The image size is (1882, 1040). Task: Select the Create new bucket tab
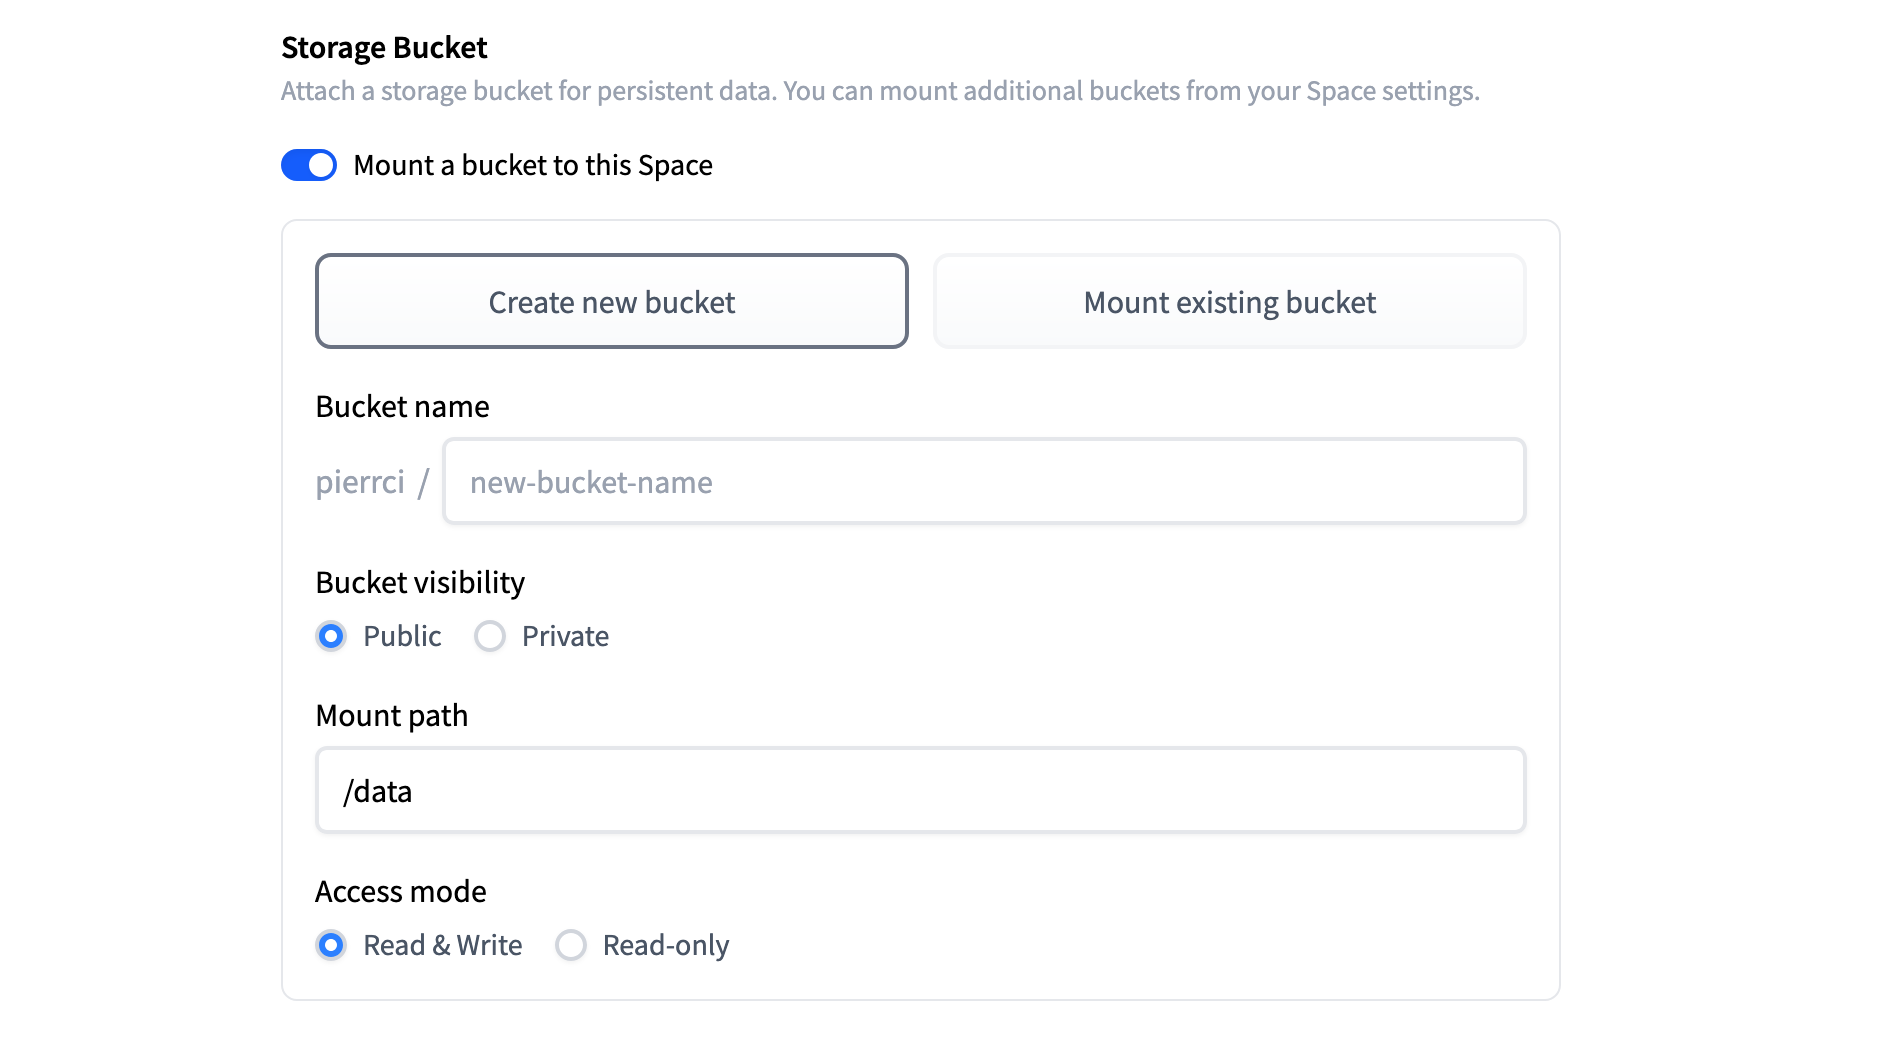coord(611,302)
